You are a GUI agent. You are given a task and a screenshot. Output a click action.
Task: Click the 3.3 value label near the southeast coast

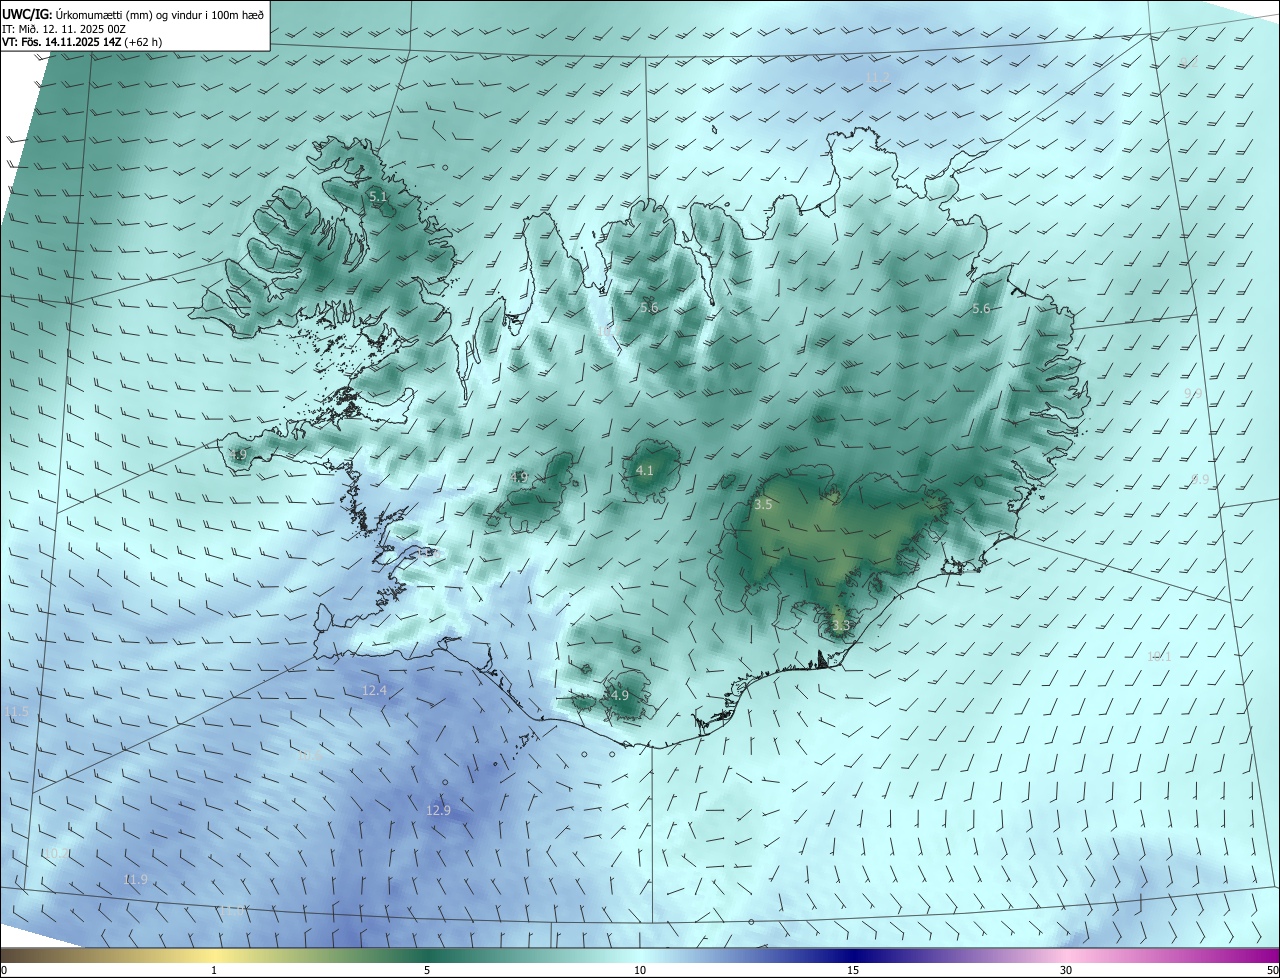tap(840, 626)
